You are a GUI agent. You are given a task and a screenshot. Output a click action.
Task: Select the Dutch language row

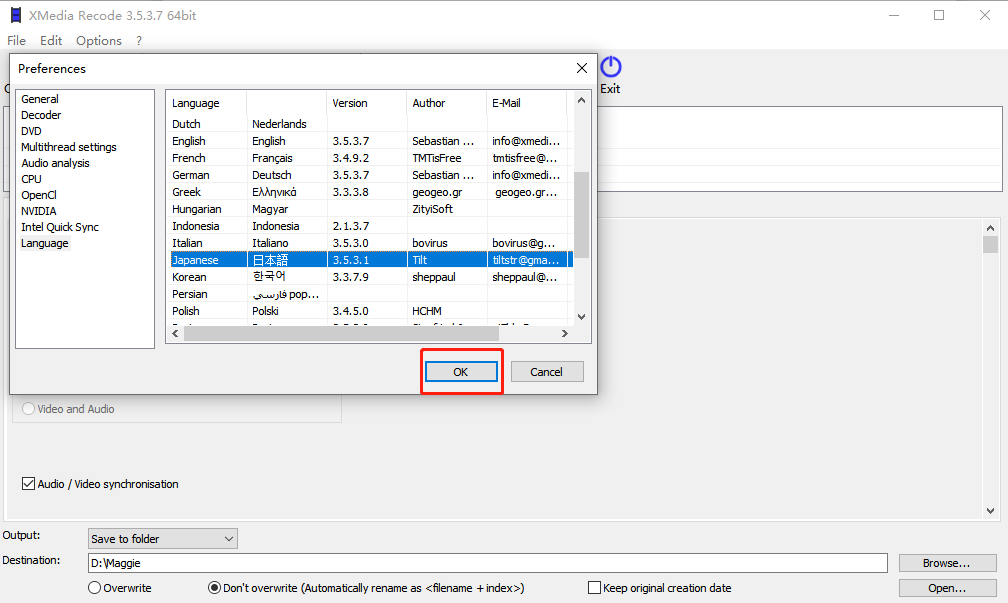point(371,124)
